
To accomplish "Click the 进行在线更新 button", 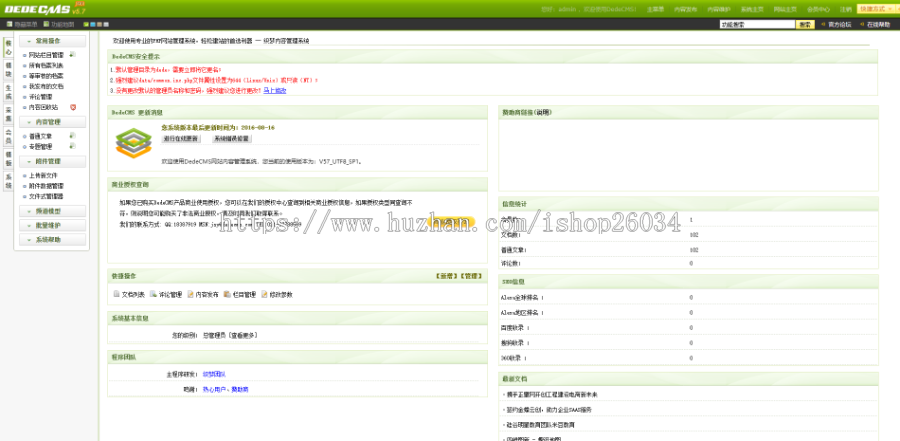I will (181, 139).
